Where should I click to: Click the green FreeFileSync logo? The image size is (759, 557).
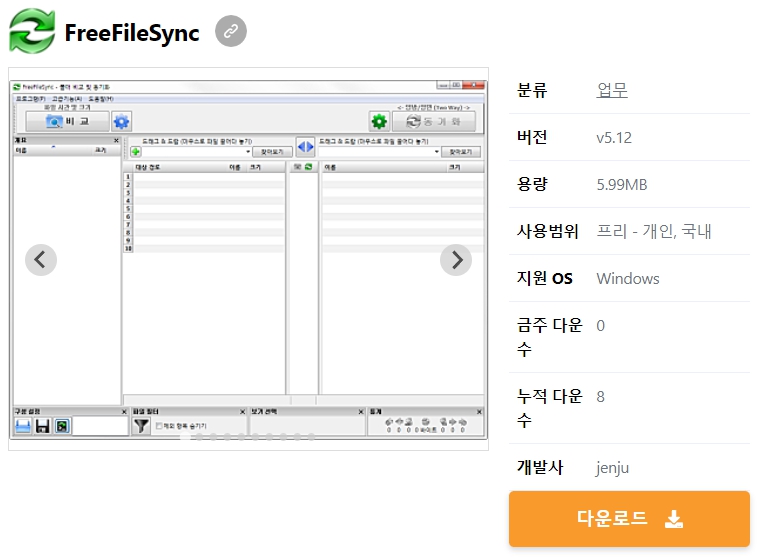[32, 31]
